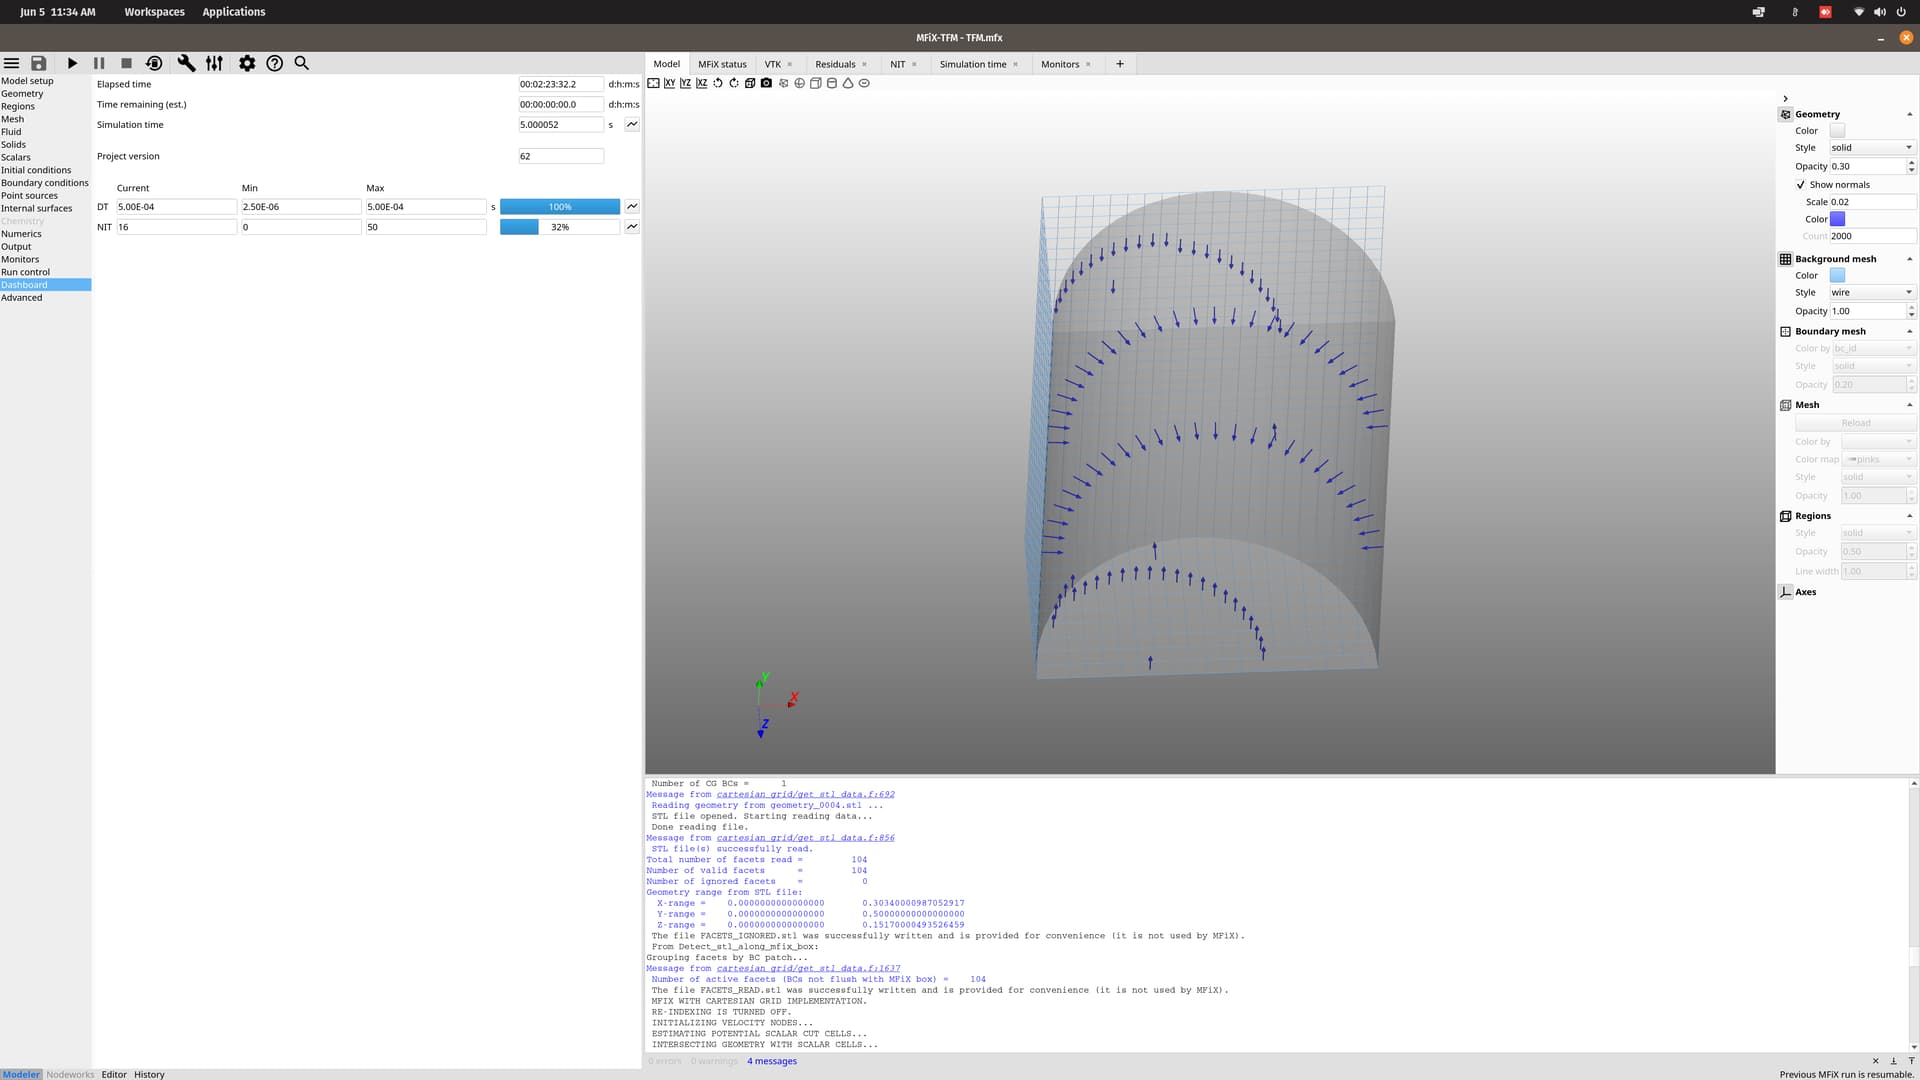Click the Run simulation play icon
This screenshot has height=1080, width=1920.
click(72, 63)
